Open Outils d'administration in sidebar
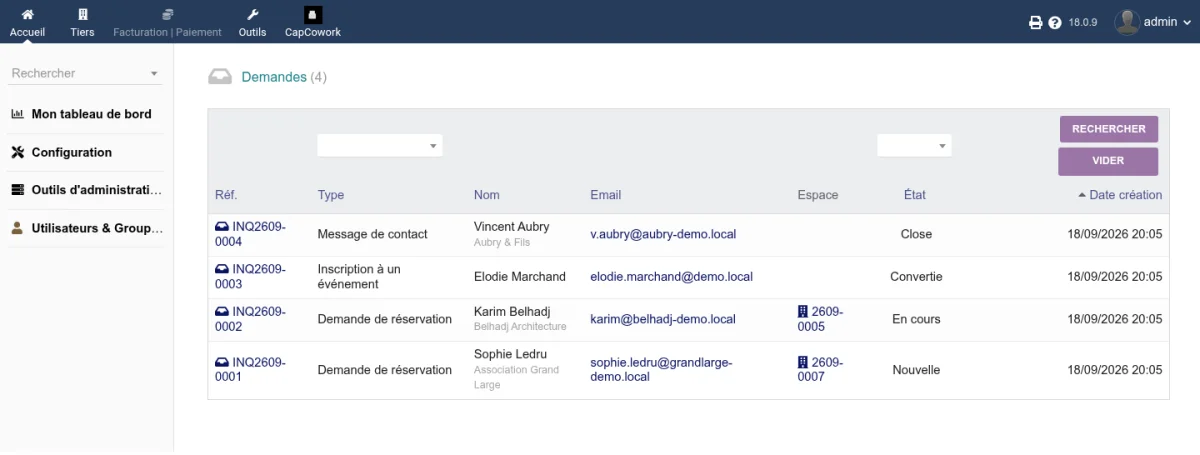 coord(96,190)
